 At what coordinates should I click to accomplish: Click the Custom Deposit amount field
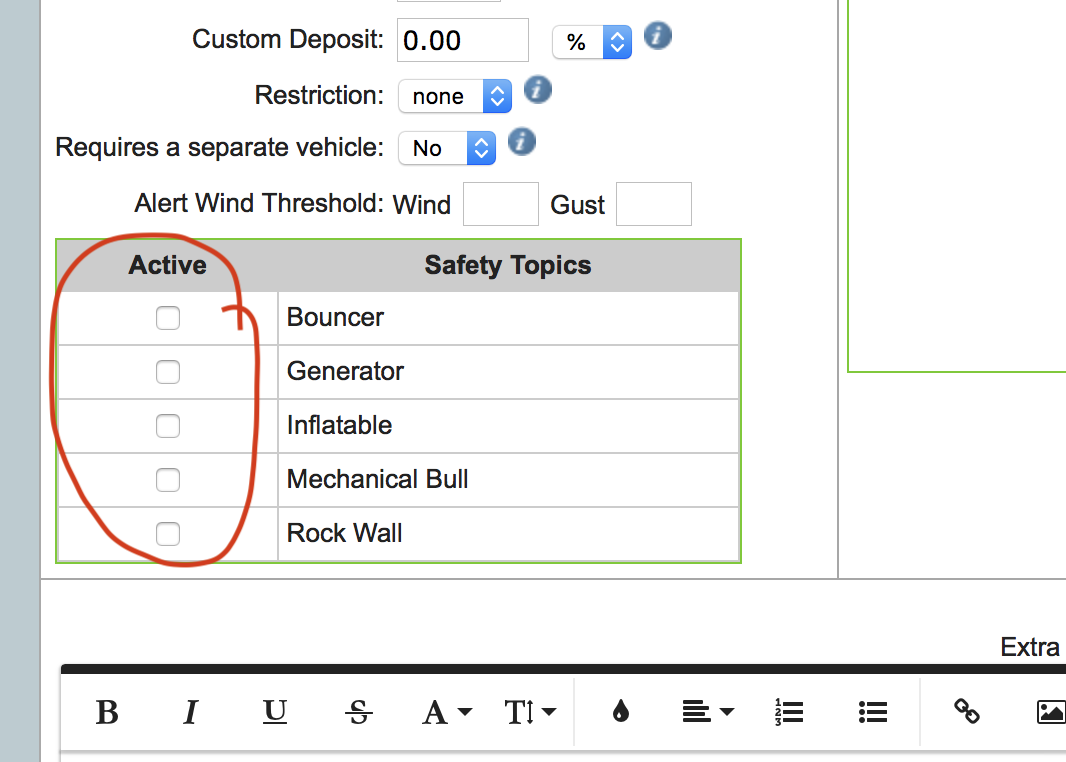click(463, 41)
